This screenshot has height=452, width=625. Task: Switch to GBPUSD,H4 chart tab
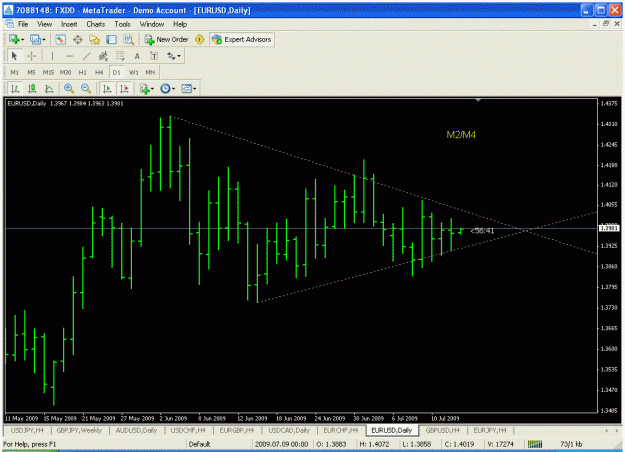coord(442,430)
